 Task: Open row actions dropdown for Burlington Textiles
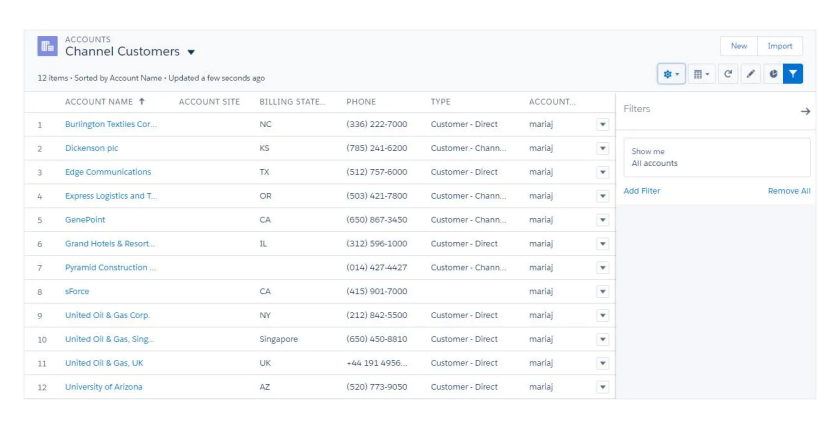602,125
